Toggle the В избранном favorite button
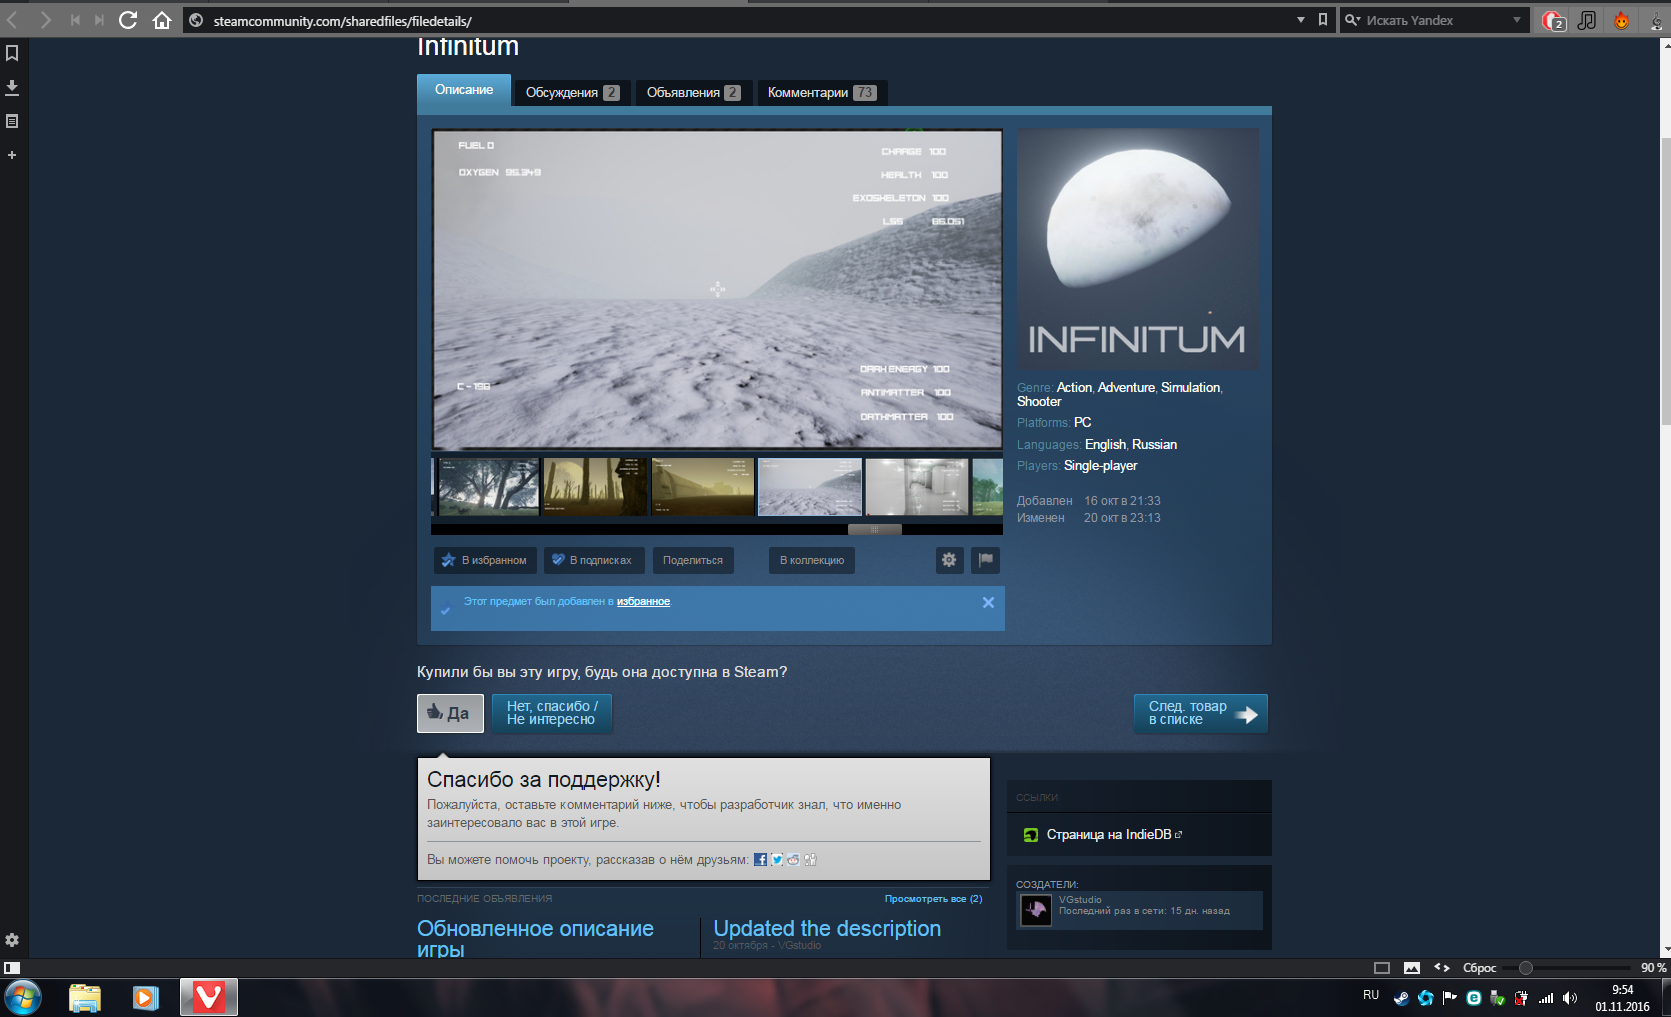The width and height of the screenshot is (1671, 1017). (x=485, y=560)
